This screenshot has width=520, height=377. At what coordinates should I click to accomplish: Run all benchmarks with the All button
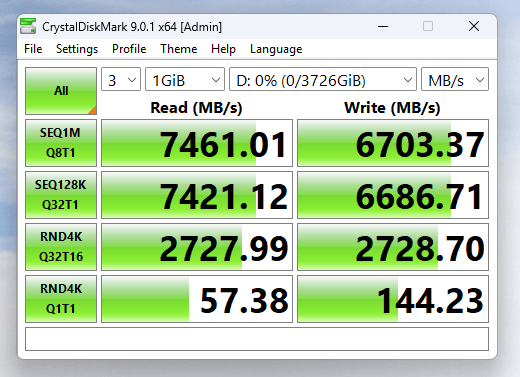pos(61,91)
